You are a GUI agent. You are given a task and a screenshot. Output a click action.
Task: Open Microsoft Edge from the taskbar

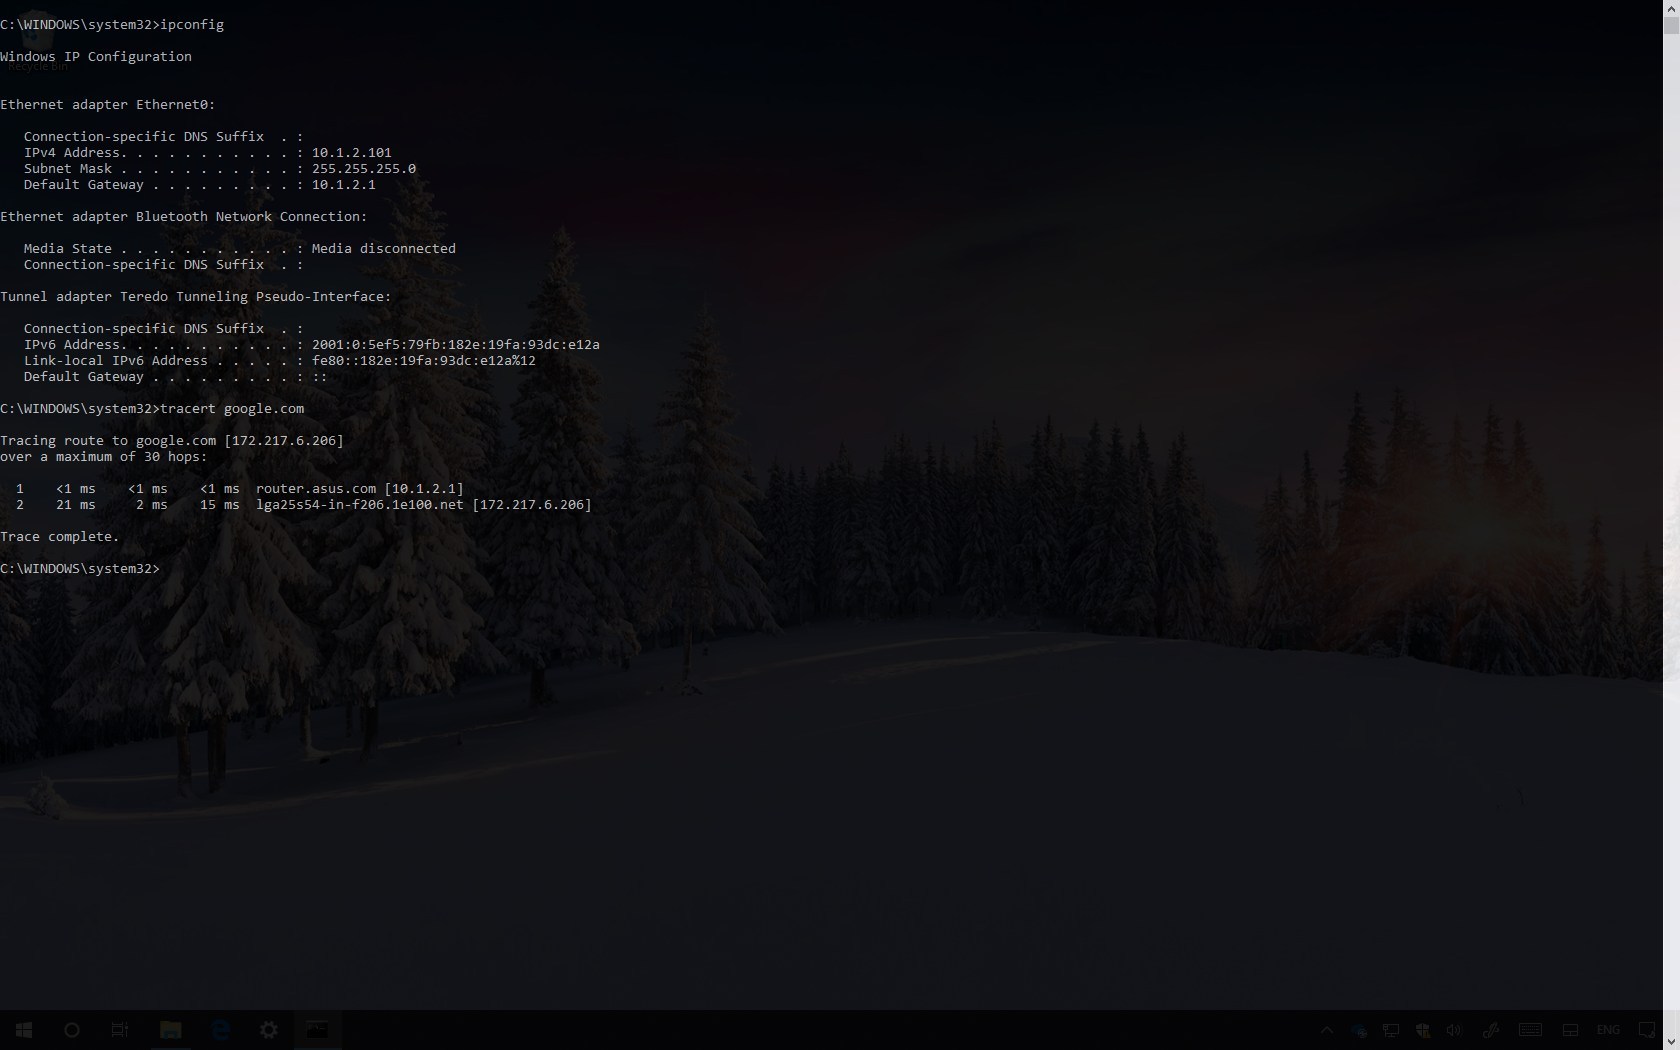[x=220, y=1030]
